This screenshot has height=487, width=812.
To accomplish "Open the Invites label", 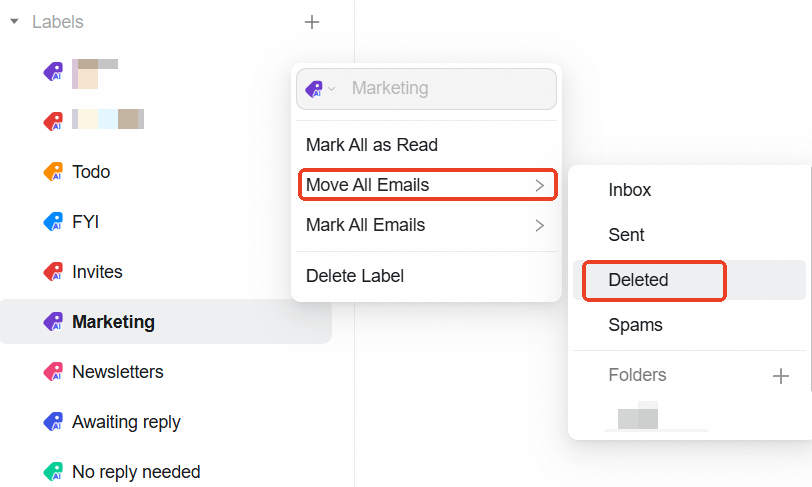I will point(97,271).
